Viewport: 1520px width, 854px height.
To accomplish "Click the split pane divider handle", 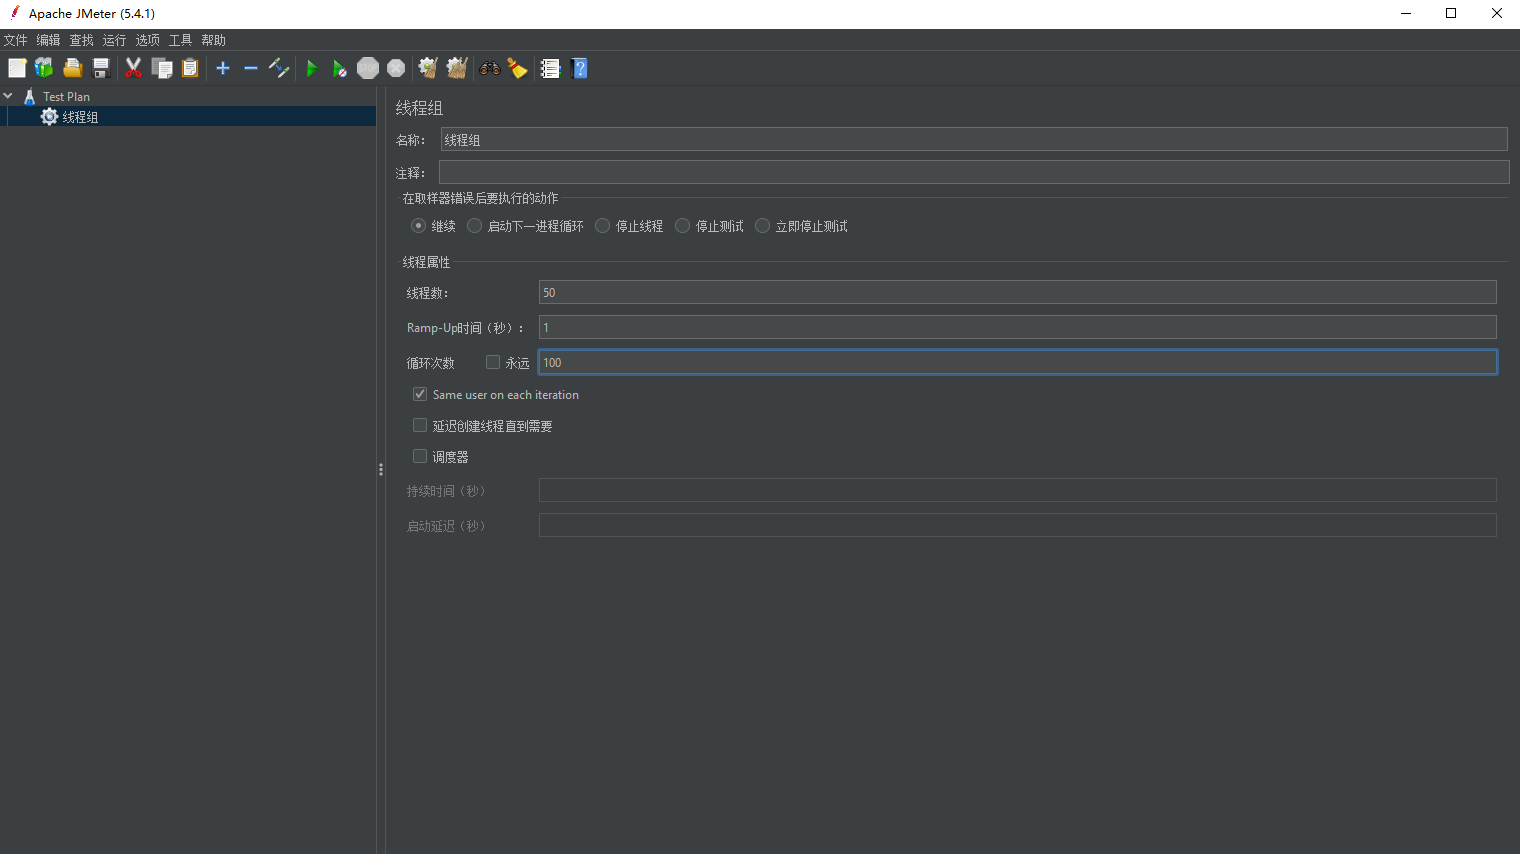I will 381,469.
